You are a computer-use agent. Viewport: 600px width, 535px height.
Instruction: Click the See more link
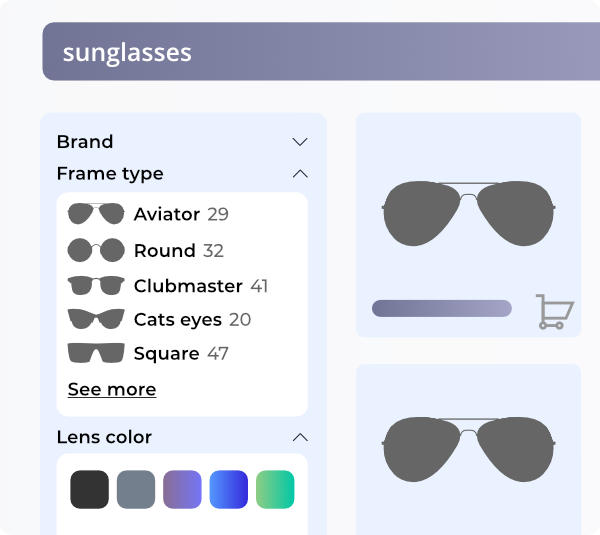[112, 389]
